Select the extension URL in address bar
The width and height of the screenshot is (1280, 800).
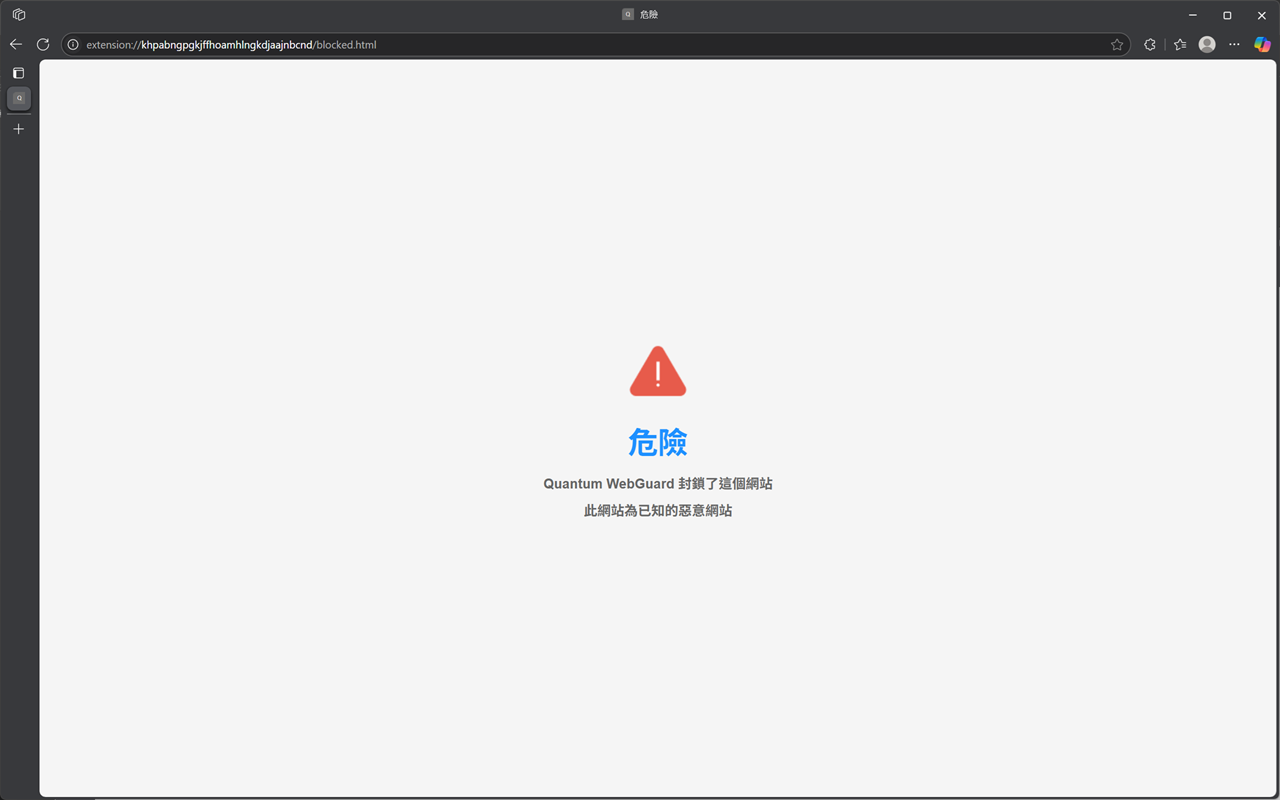pos(231,44)
